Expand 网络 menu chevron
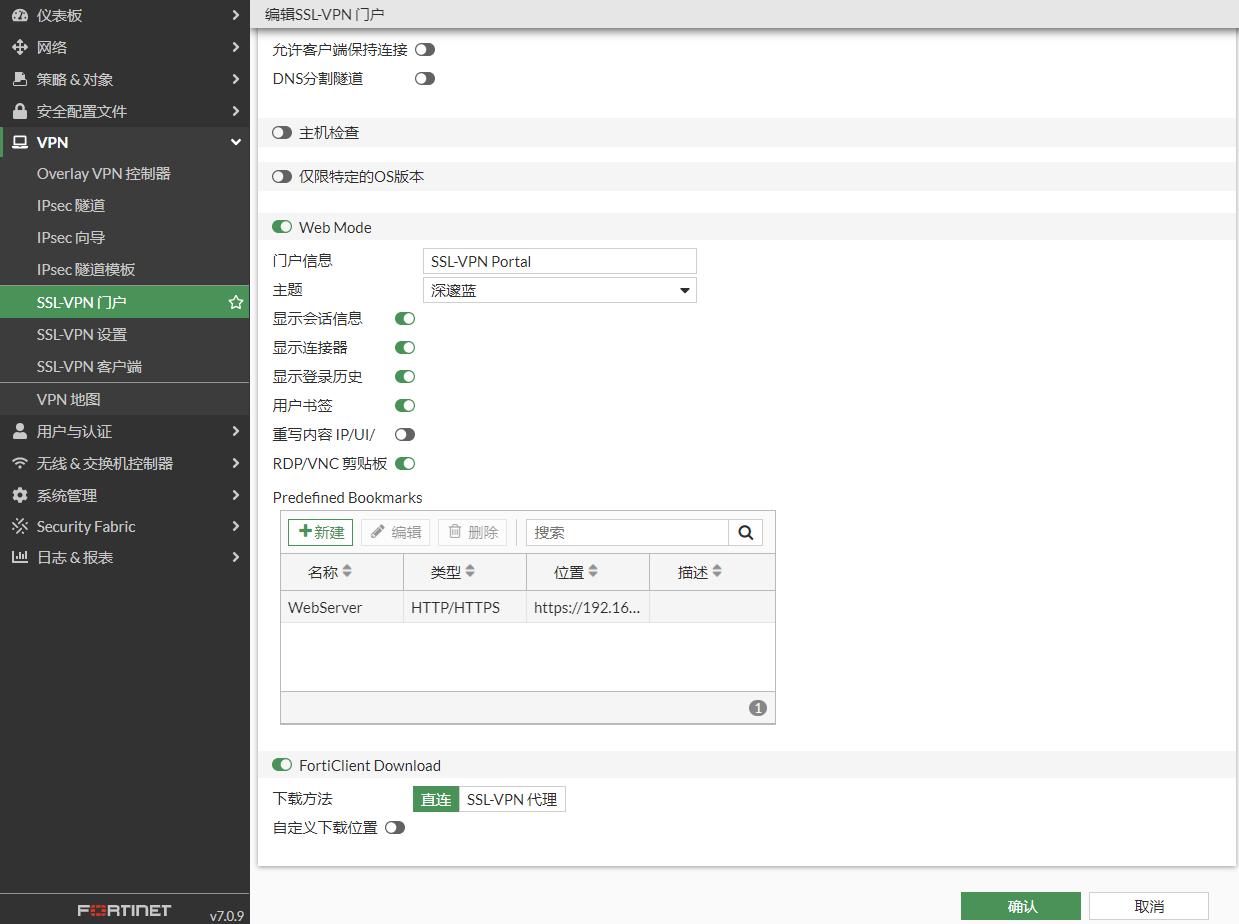Image resolution: width=1239 pixels, height=924 pixels. (x=235, y=47)
